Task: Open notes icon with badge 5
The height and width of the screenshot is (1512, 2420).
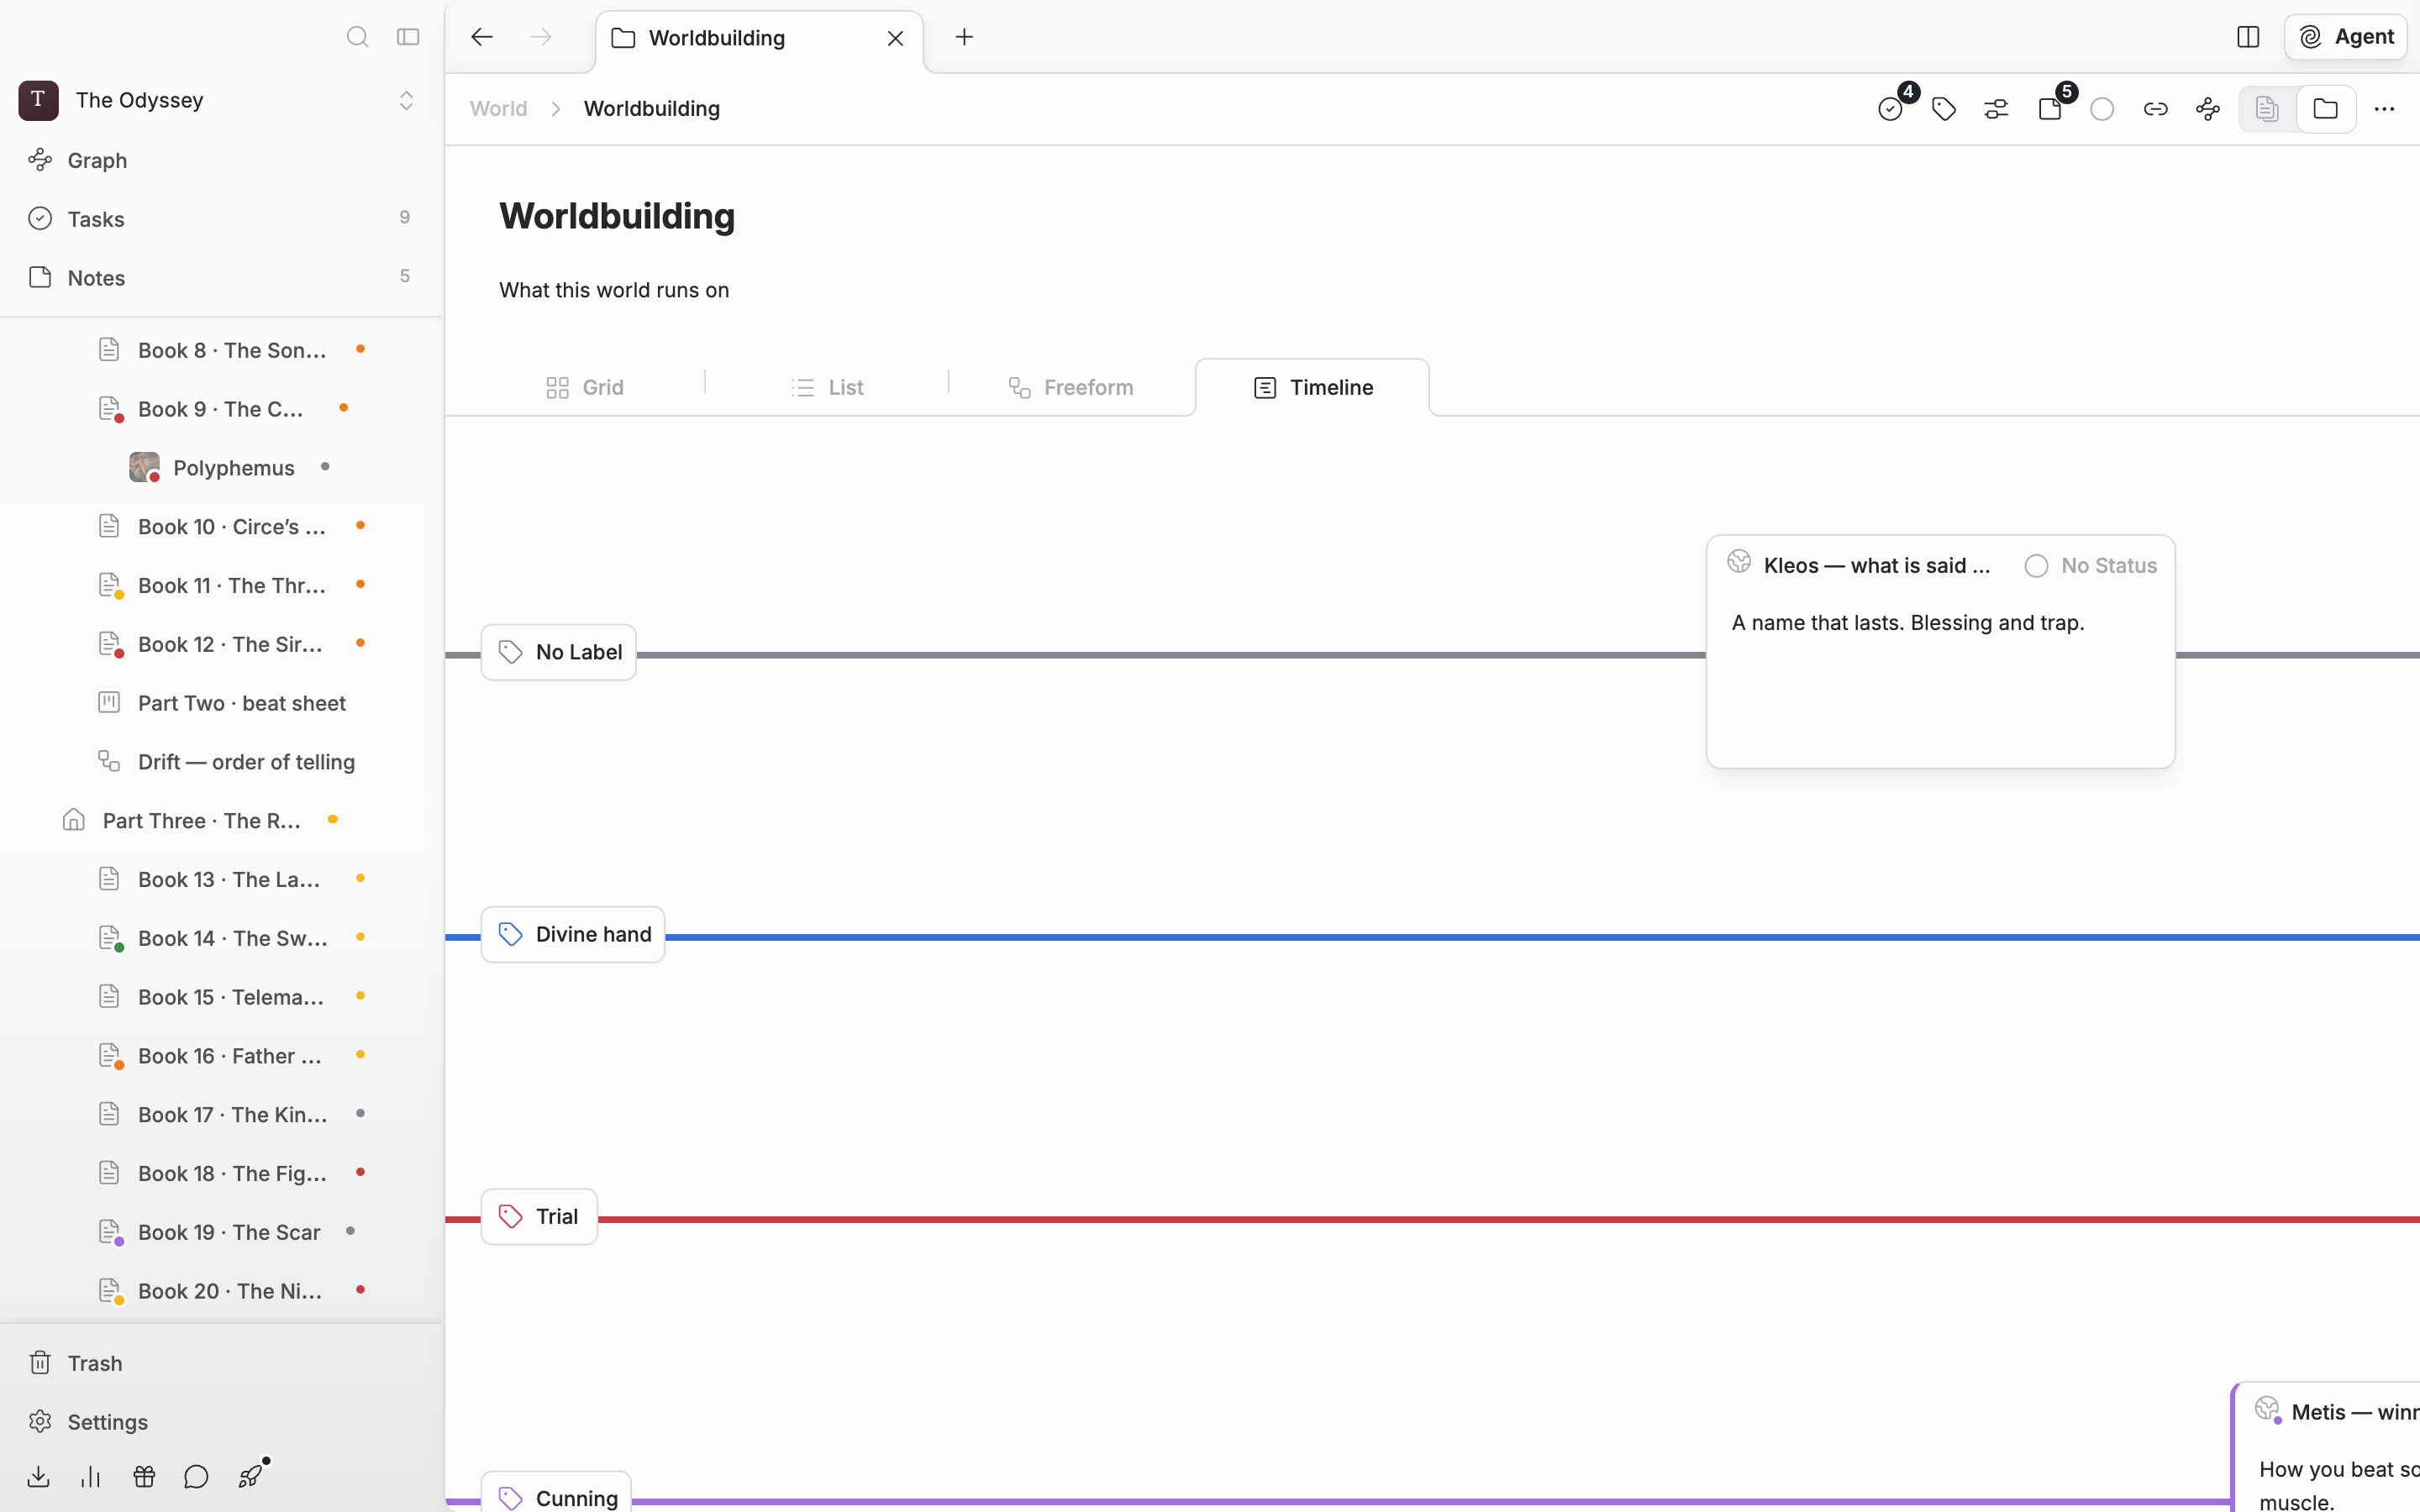Action: [2050, 109]
